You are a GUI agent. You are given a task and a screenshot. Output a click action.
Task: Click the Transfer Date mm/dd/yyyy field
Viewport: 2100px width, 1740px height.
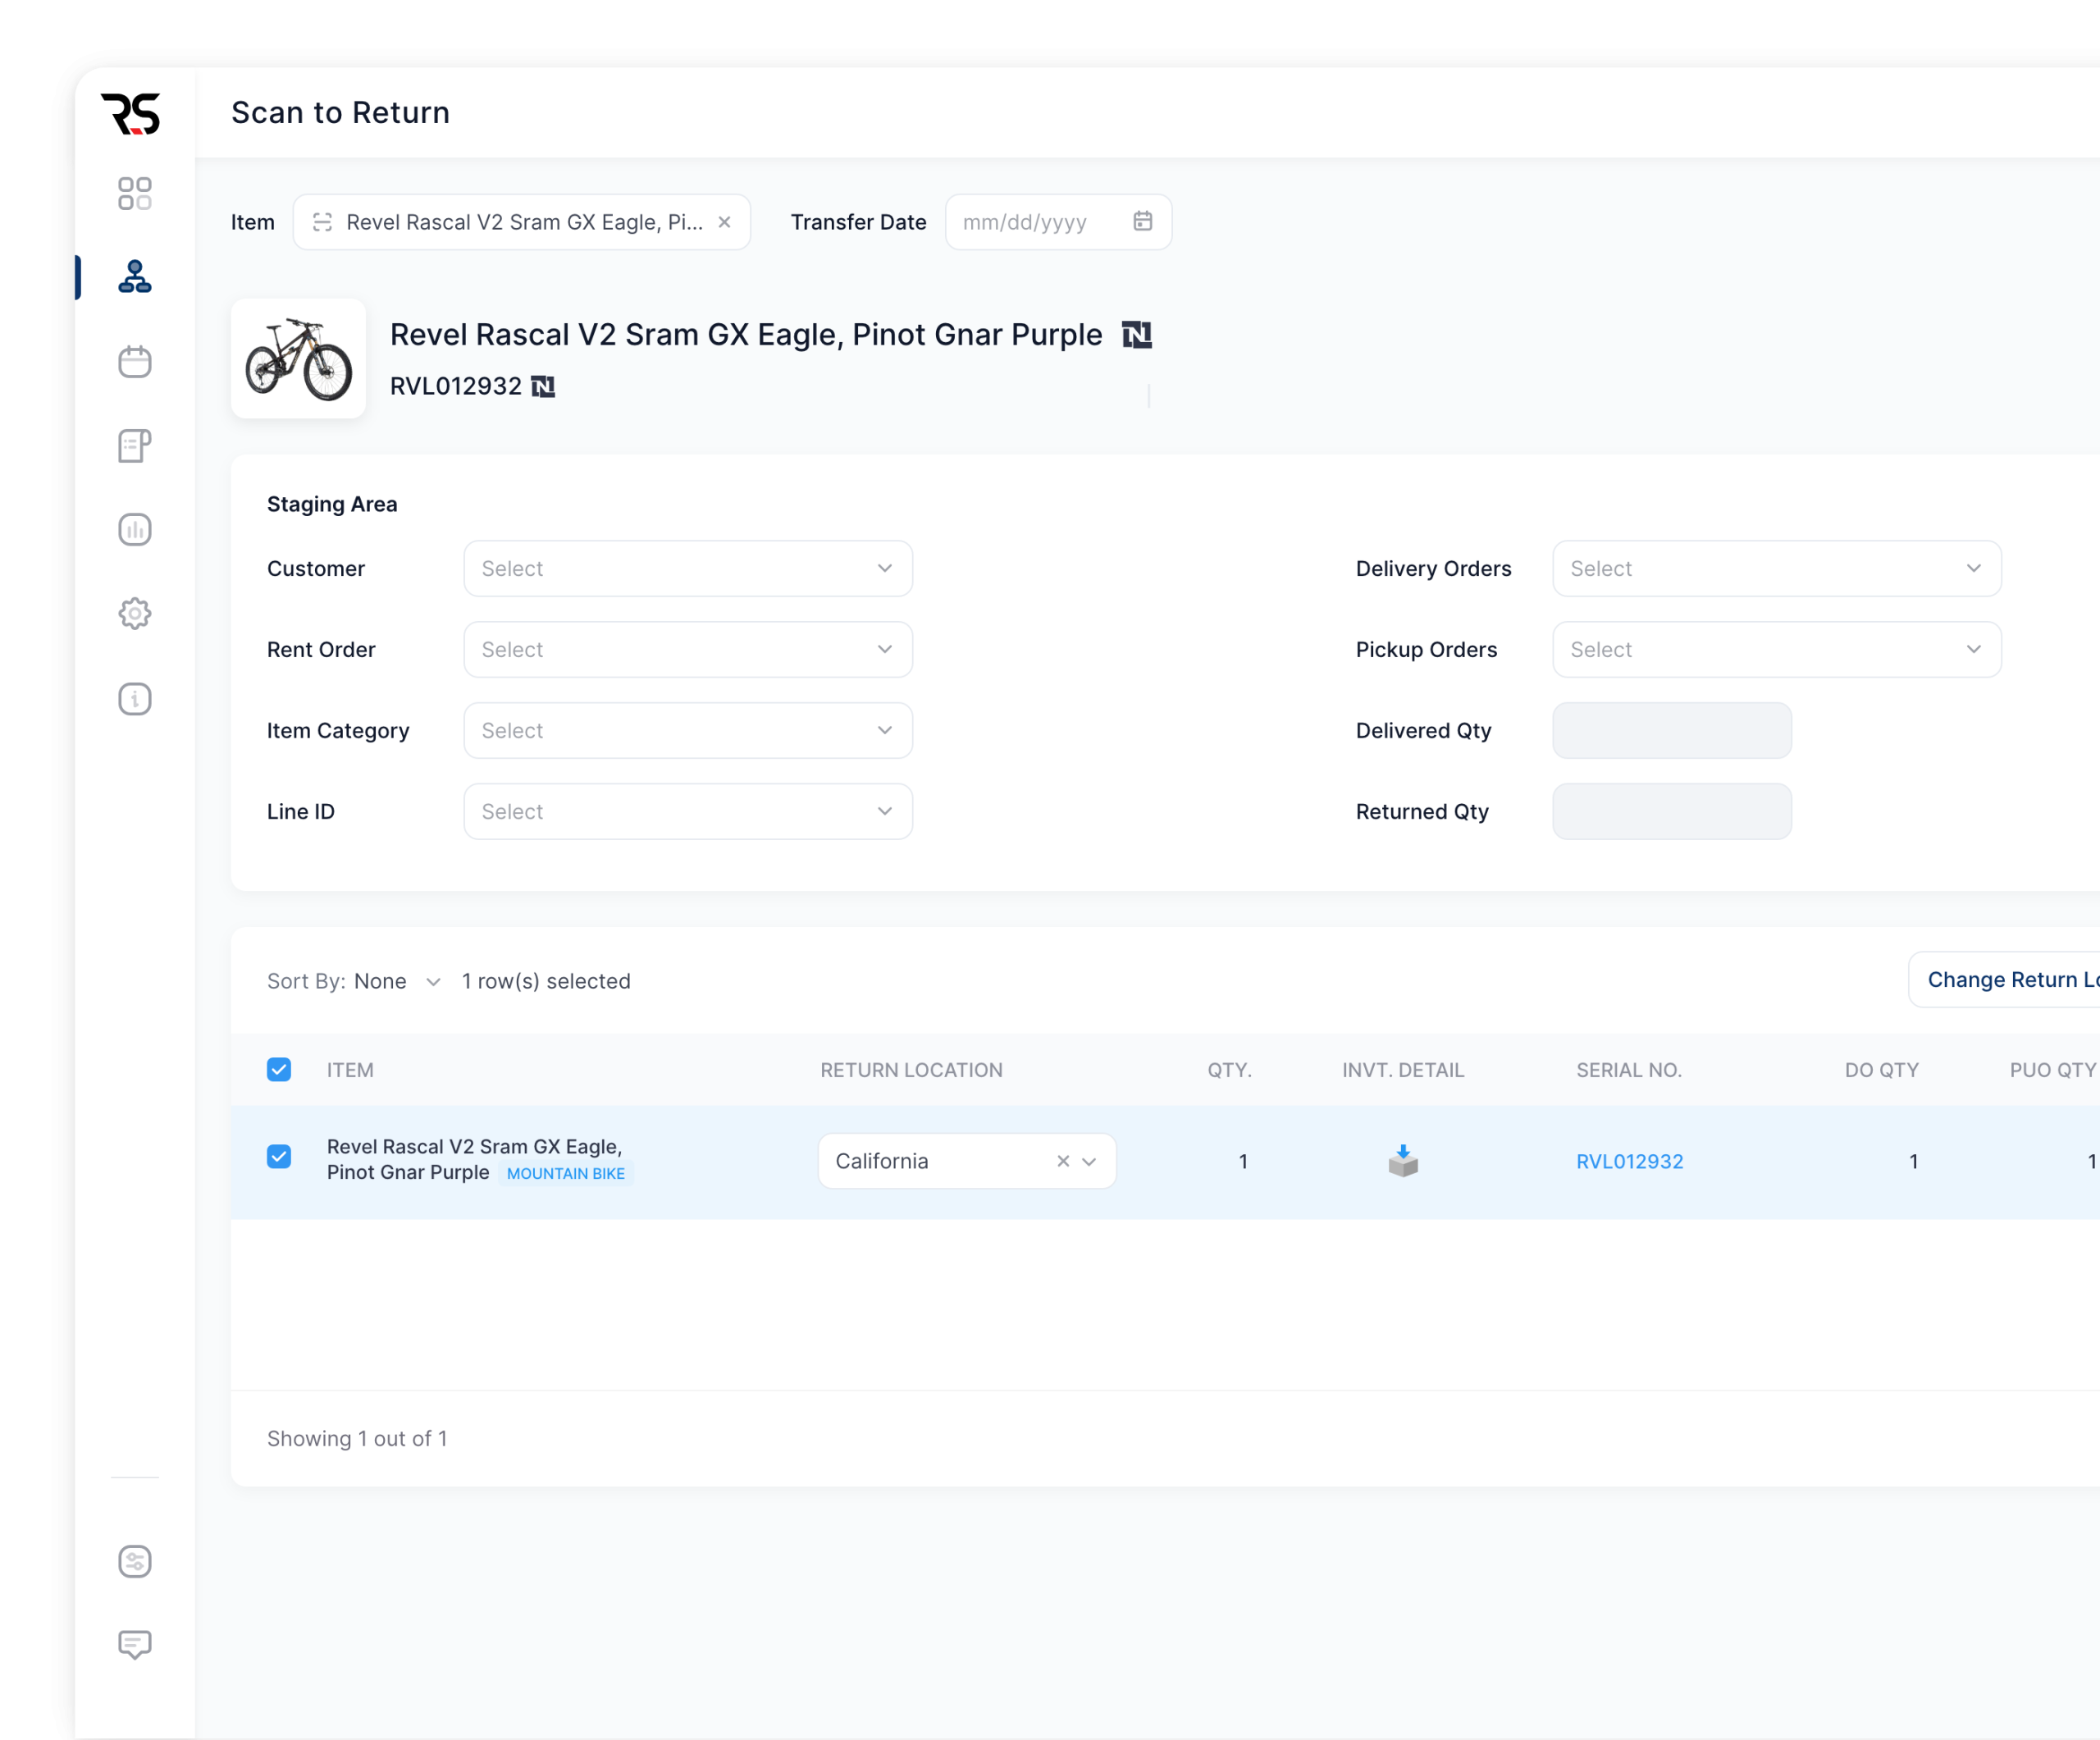pyautogui.click(x=1058, y=222)
